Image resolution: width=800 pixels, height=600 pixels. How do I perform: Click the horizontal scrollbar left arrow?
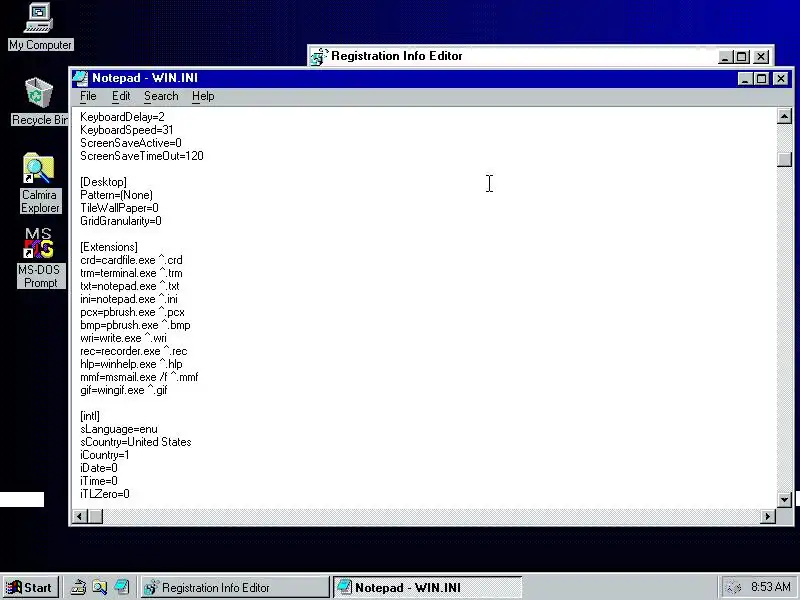pos(79,516)
